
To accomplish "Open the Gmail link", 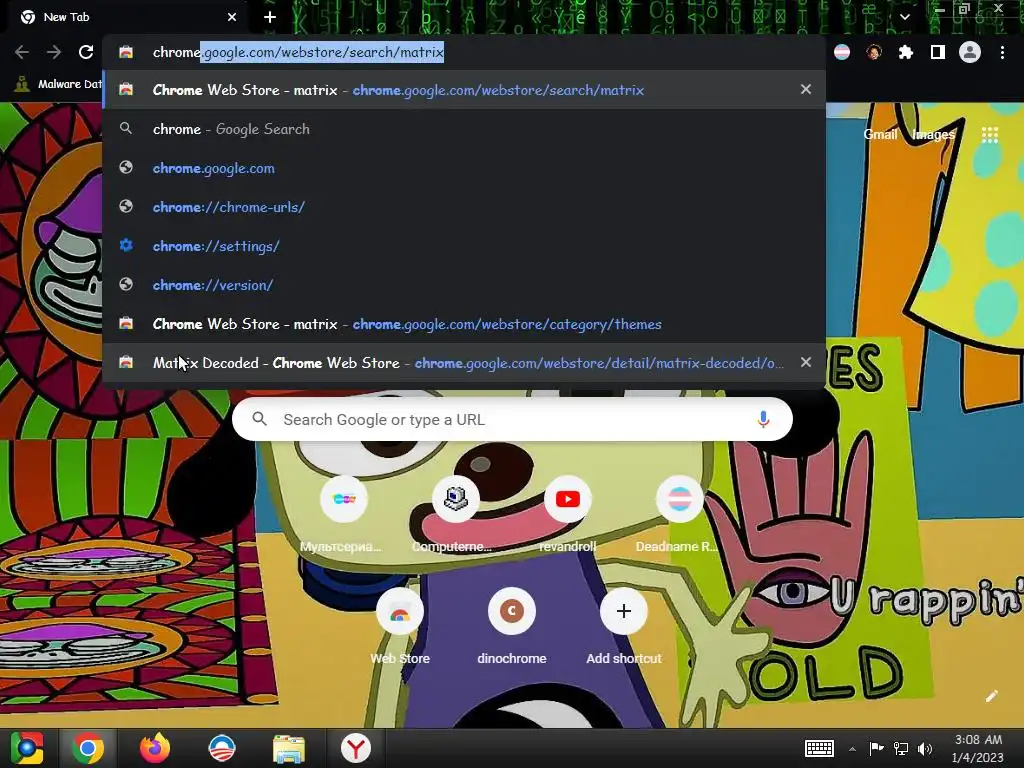I will coord(880,135).
